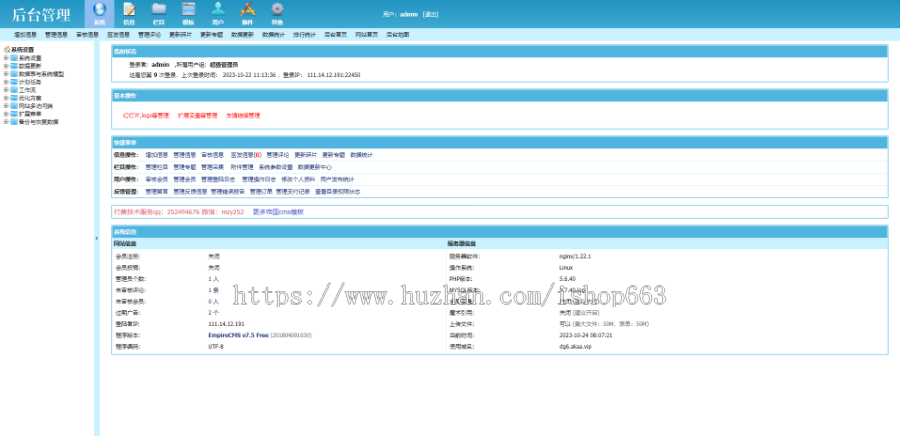Open the 用户 person icon in top navigation
The image size is (900, 436).
[x=218, y=9]
